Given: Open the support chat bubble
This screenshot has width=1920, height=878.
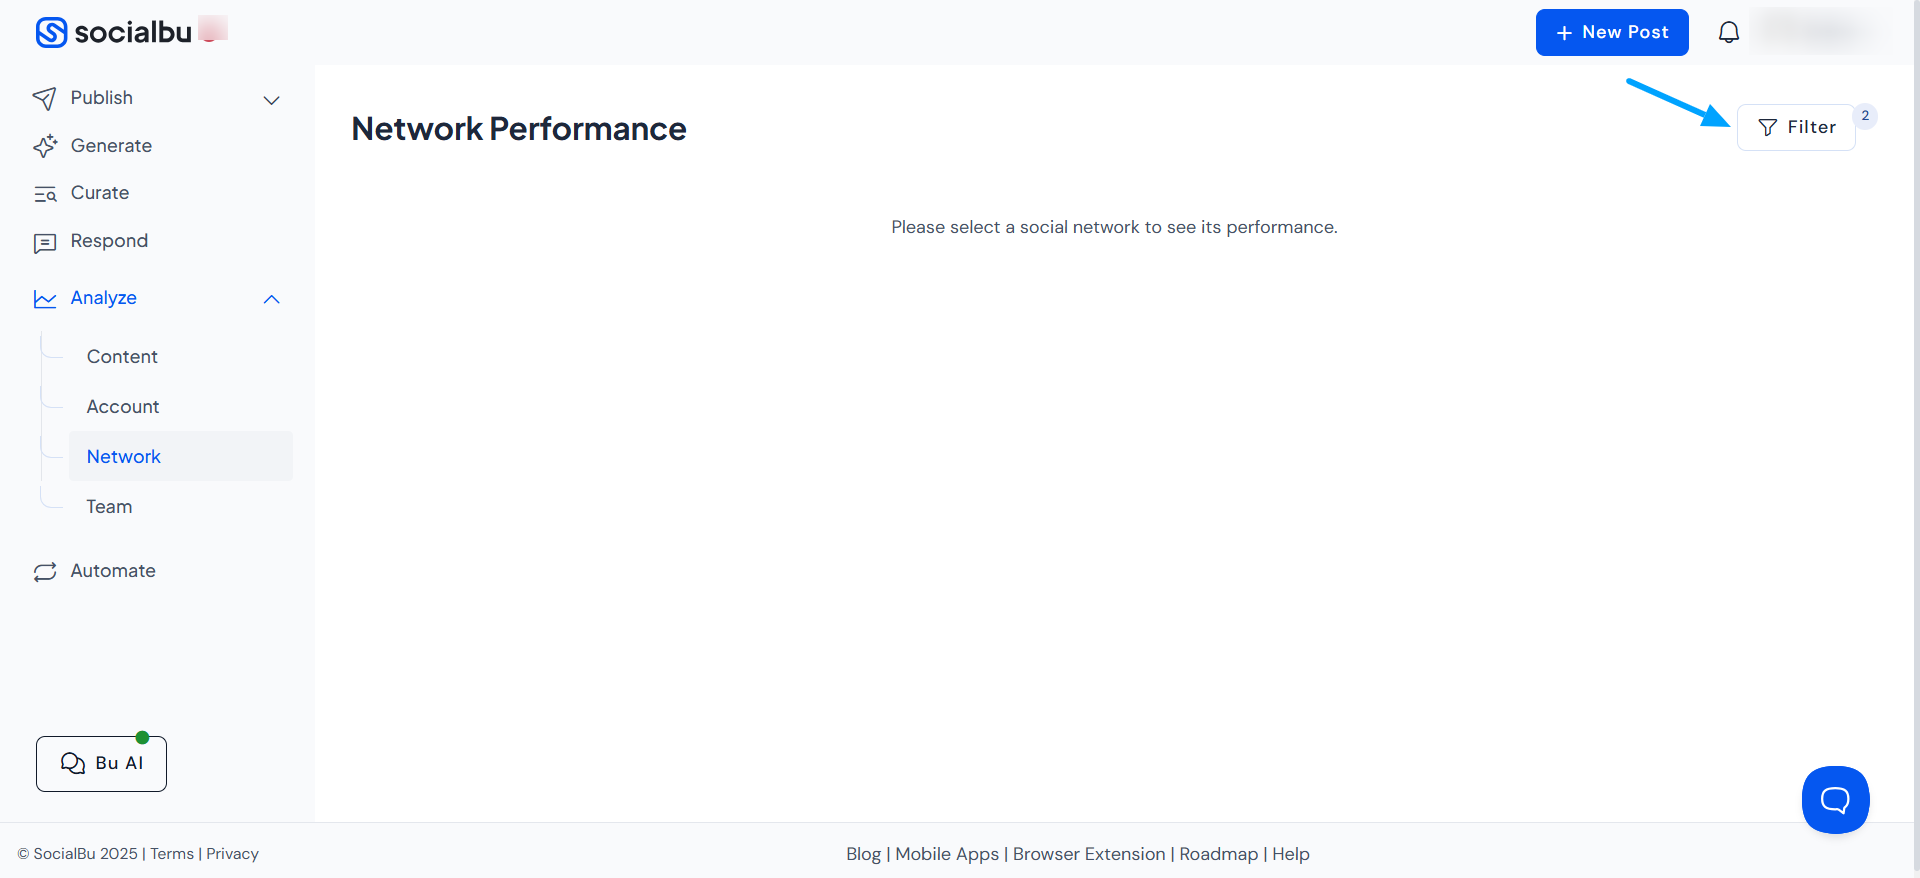Looking at the screenshot, I should click(x=1835, y=799).
